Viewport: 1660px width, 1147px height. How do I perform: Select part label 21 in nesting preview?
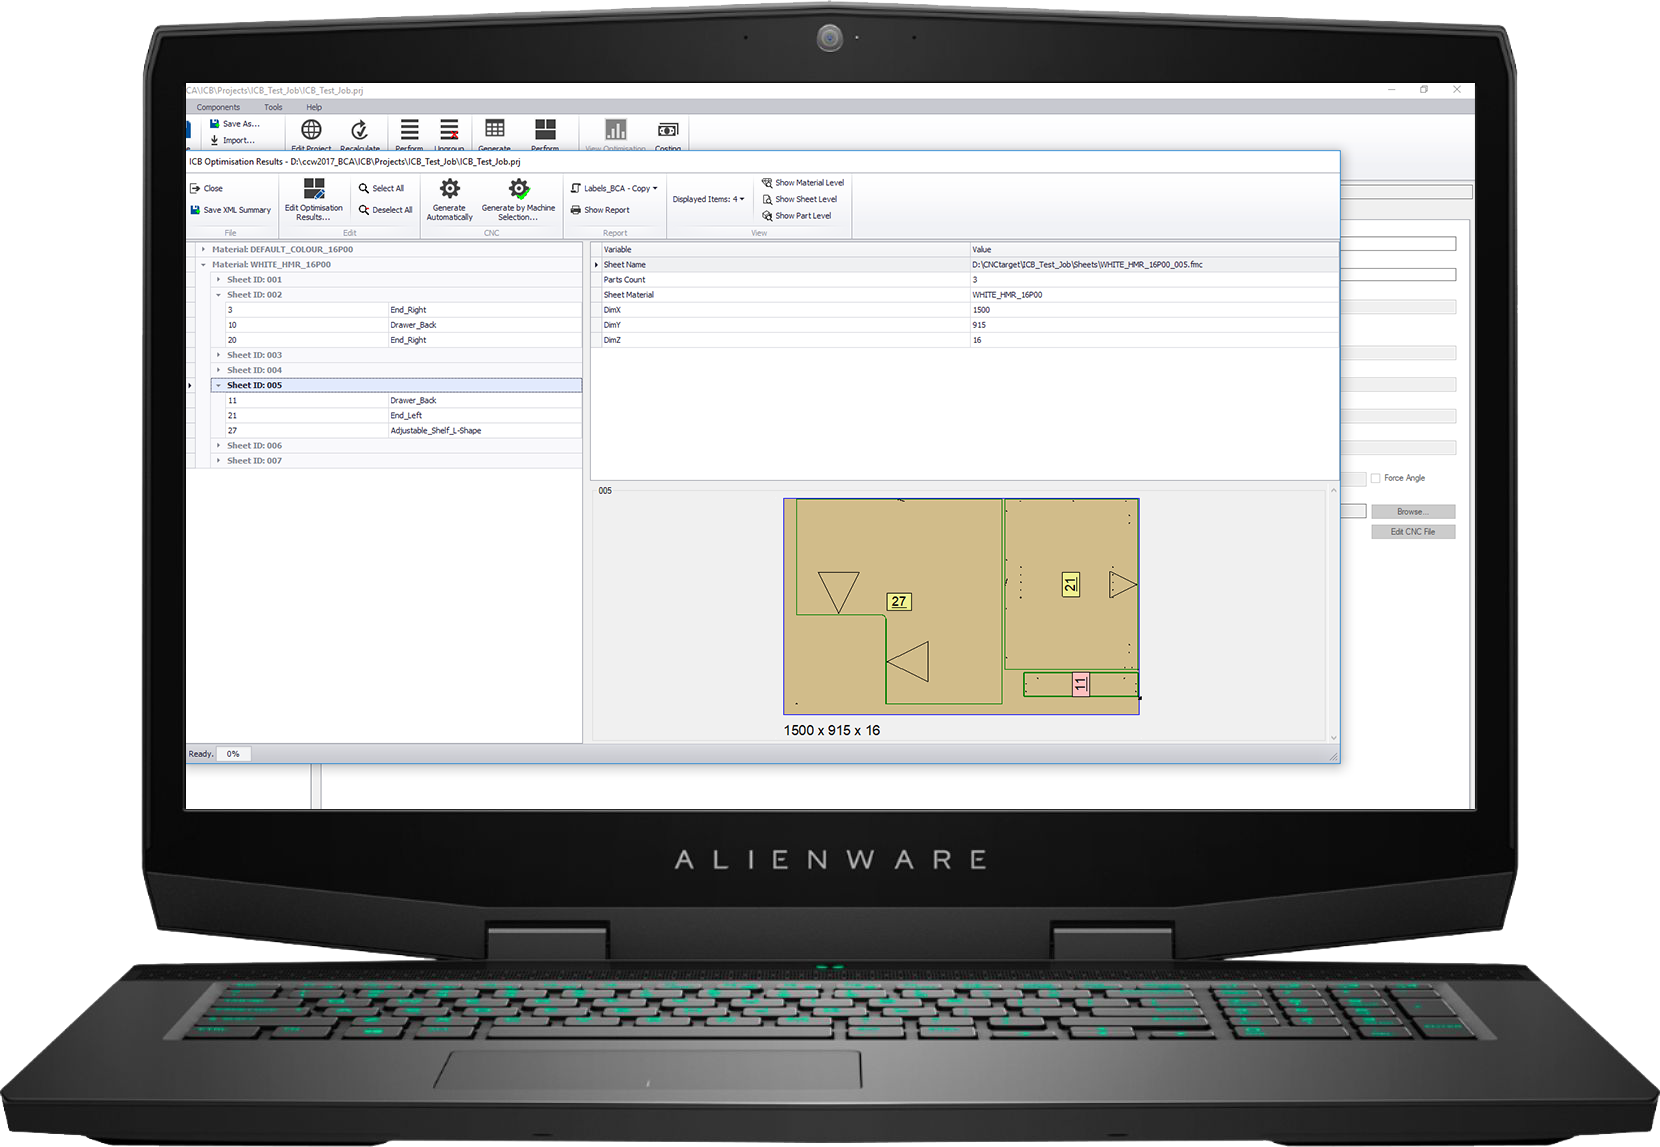[x=1070, y=585]
